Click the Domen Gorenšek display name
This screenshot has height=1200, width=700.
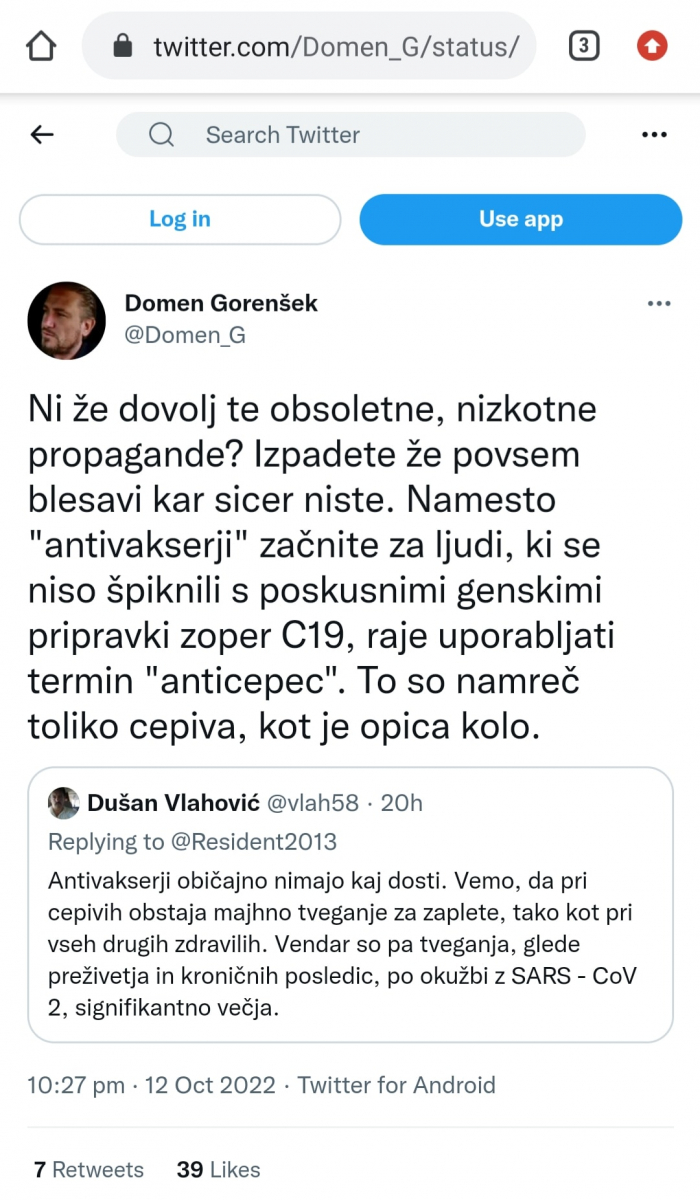point(220,303)
